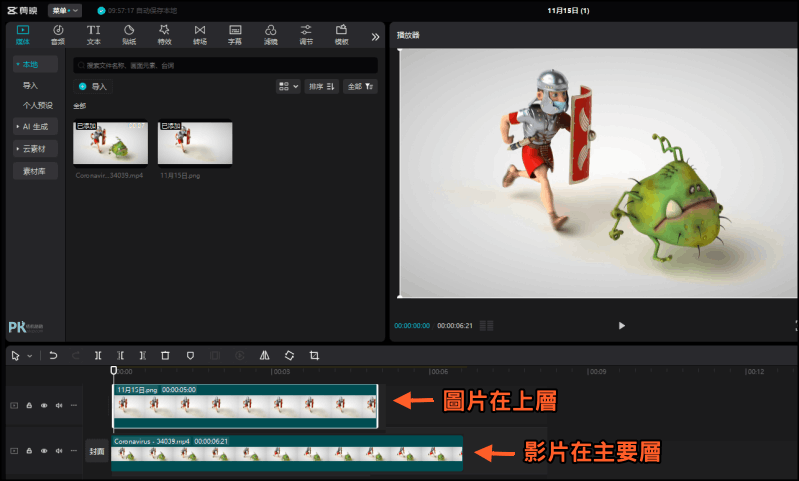Delete the selected clip
The height and width of the screenshot is (481, 799).
point(165,356)
